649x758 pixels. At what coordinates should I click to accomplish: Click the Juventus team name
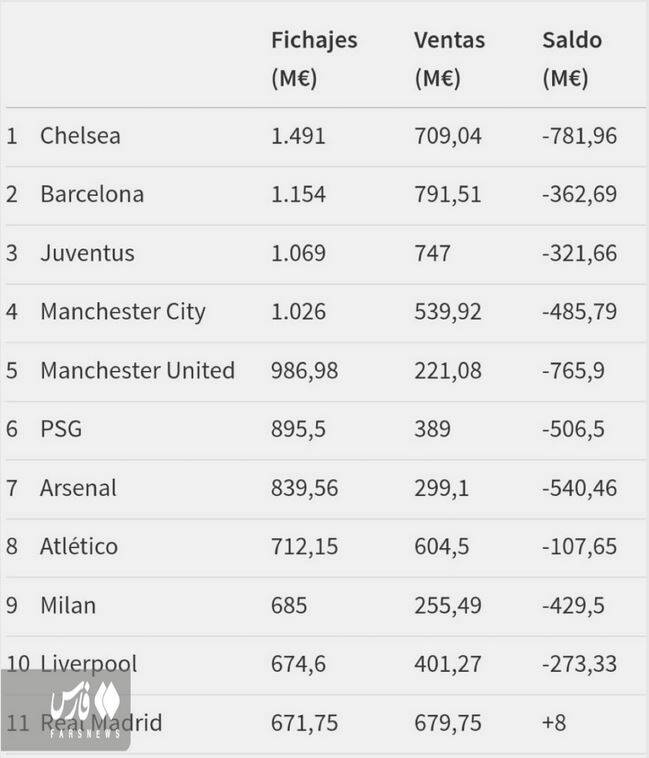(x=87, y=253)
